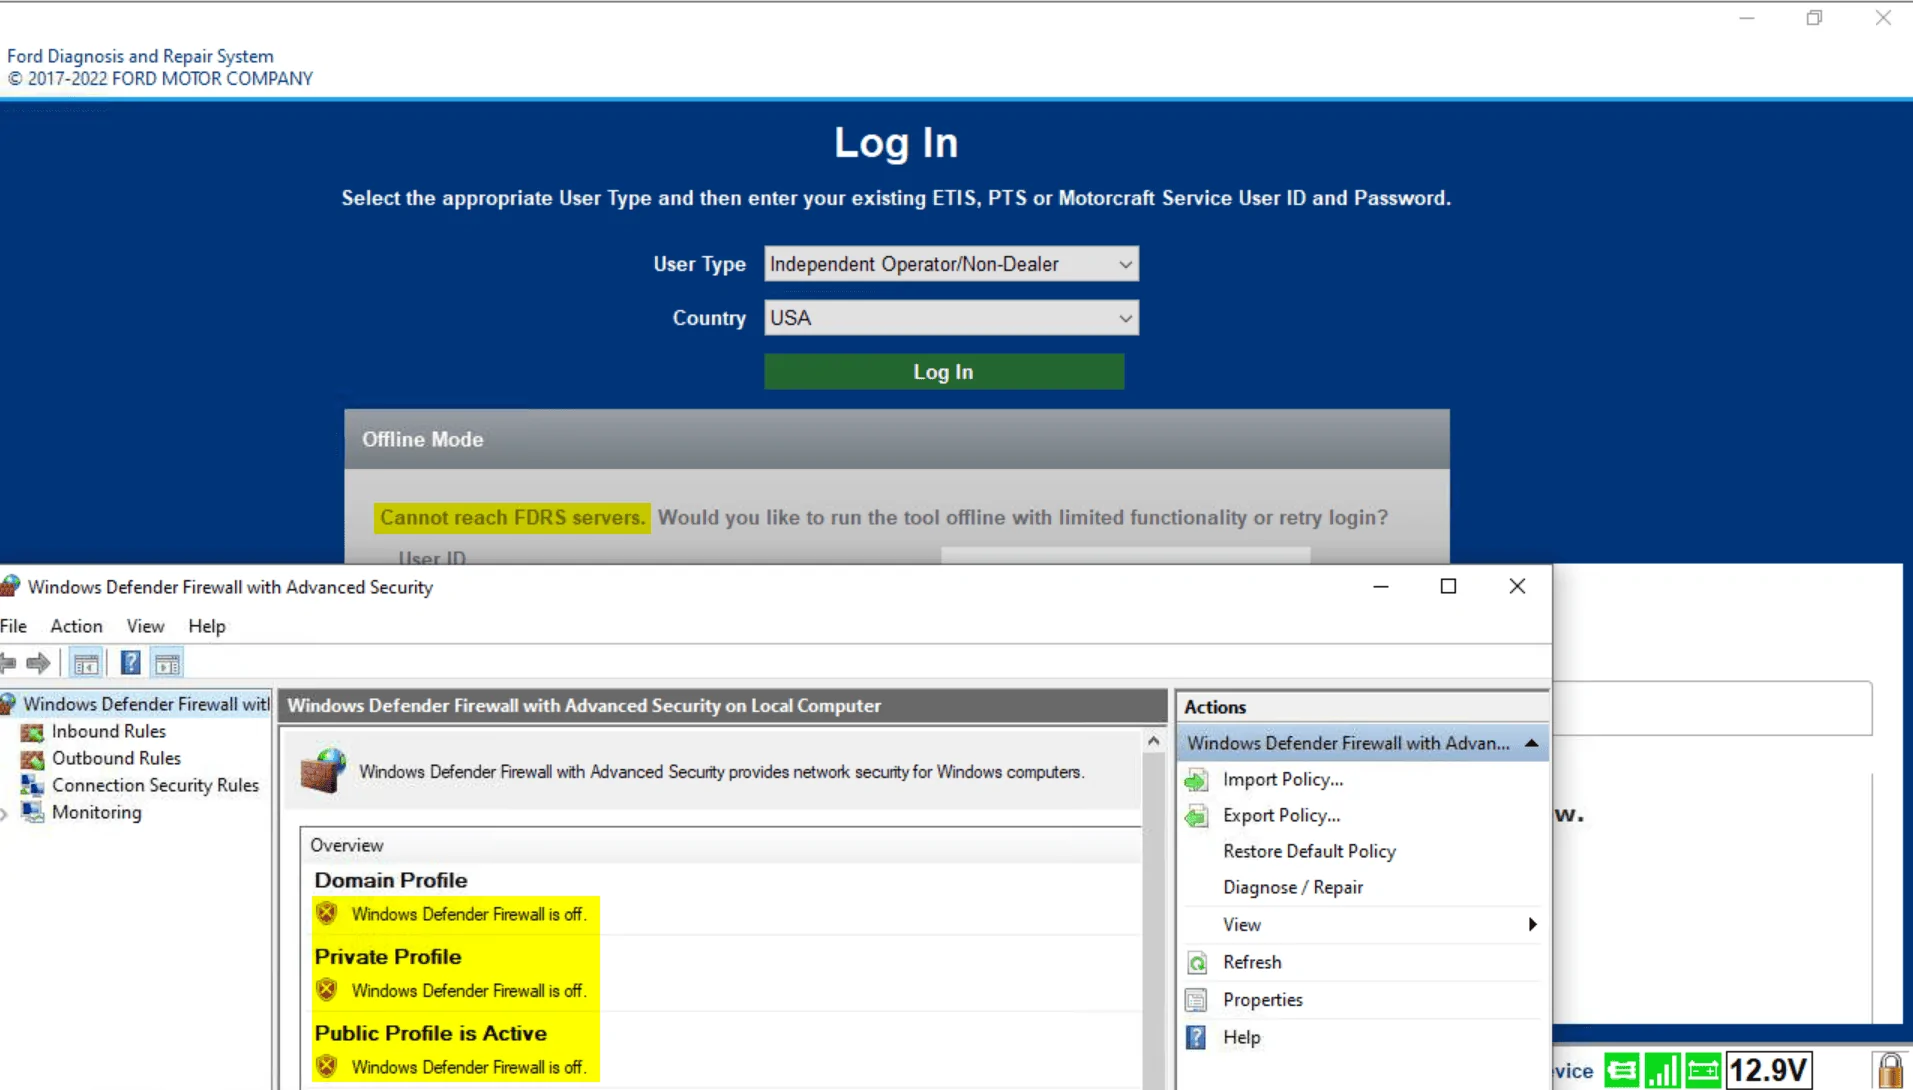Screen dimensions: 1913x1090
Task: Open the View menu in the menu bar
Action: tap(145, 626)
